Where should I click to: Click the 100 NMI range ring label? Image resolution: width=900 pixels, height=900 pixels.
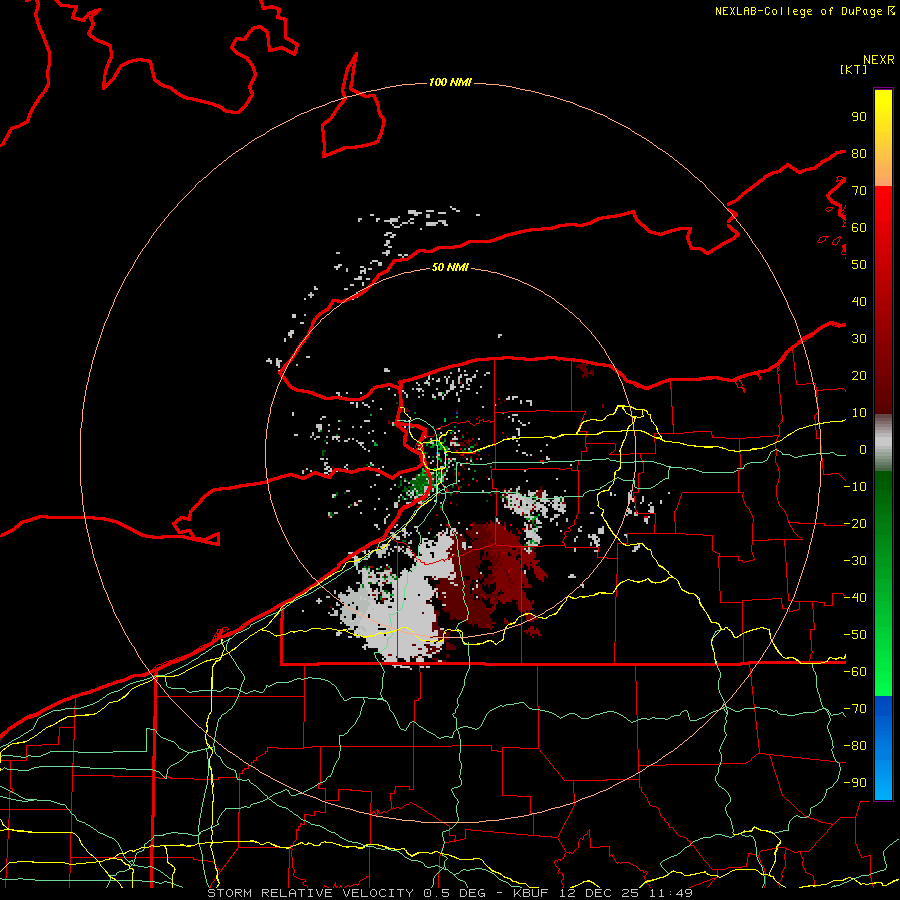[450, 82]
